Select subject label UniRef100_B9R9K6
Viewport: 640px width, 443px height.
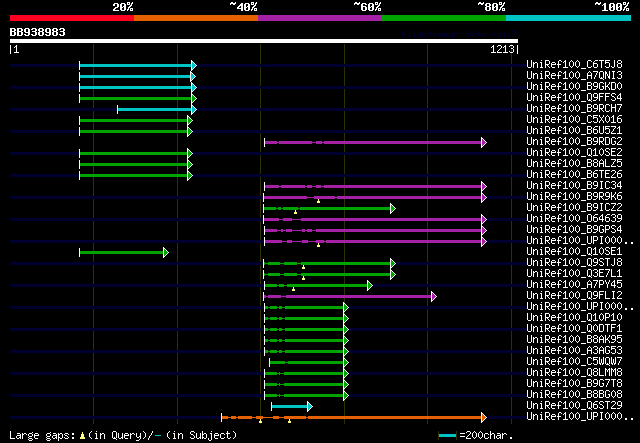pyautogui.click(x=574, y=196)
